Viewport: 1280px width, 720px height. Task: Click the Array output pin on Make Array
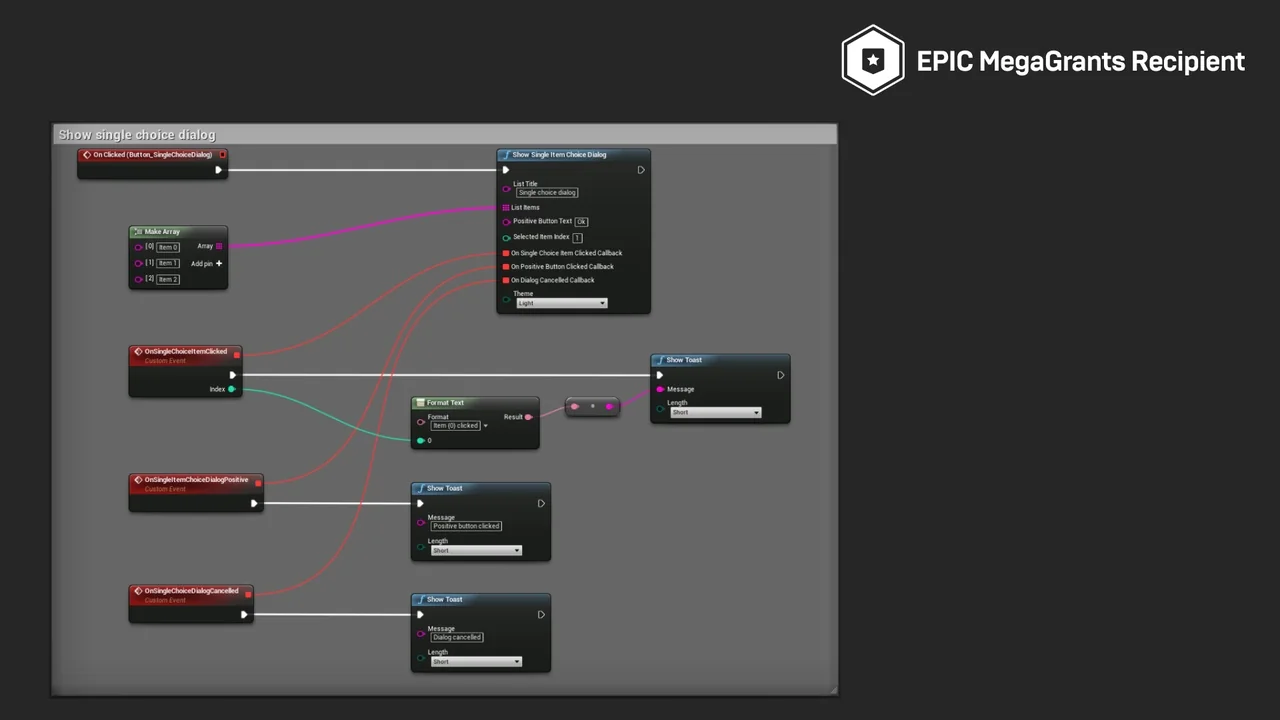tap(219, 246)
